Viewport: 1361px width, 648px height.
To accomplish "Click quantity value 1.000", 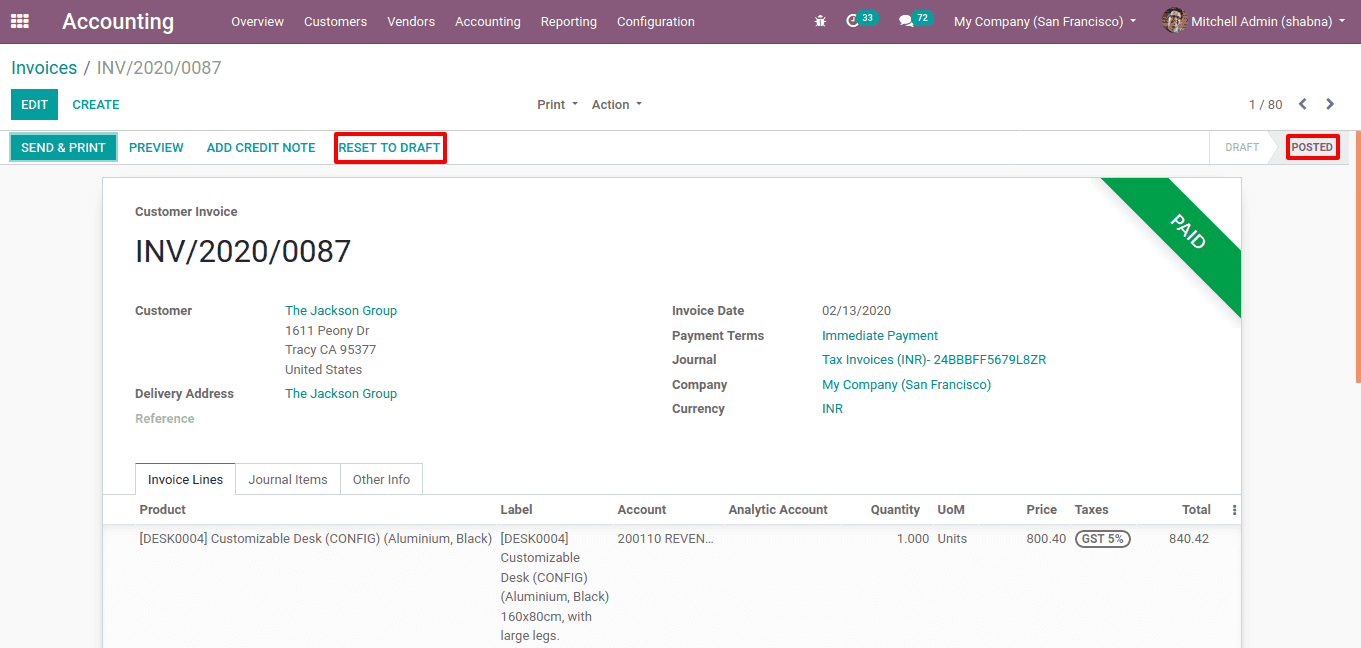I will tap(913, 539).
